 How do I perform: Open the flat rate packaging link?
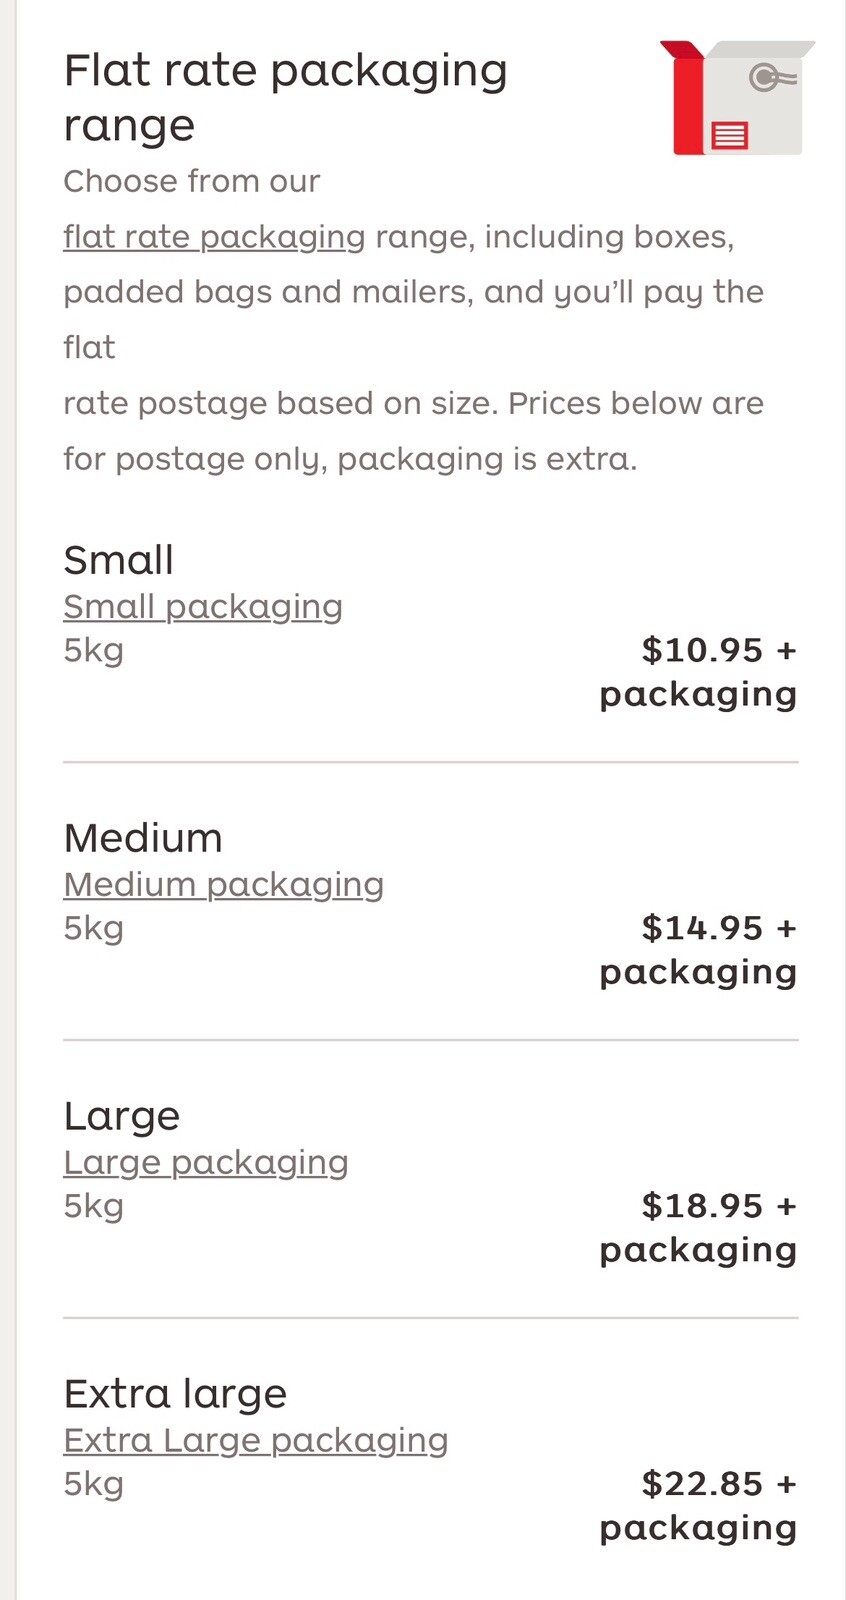[x=214, y=237]
